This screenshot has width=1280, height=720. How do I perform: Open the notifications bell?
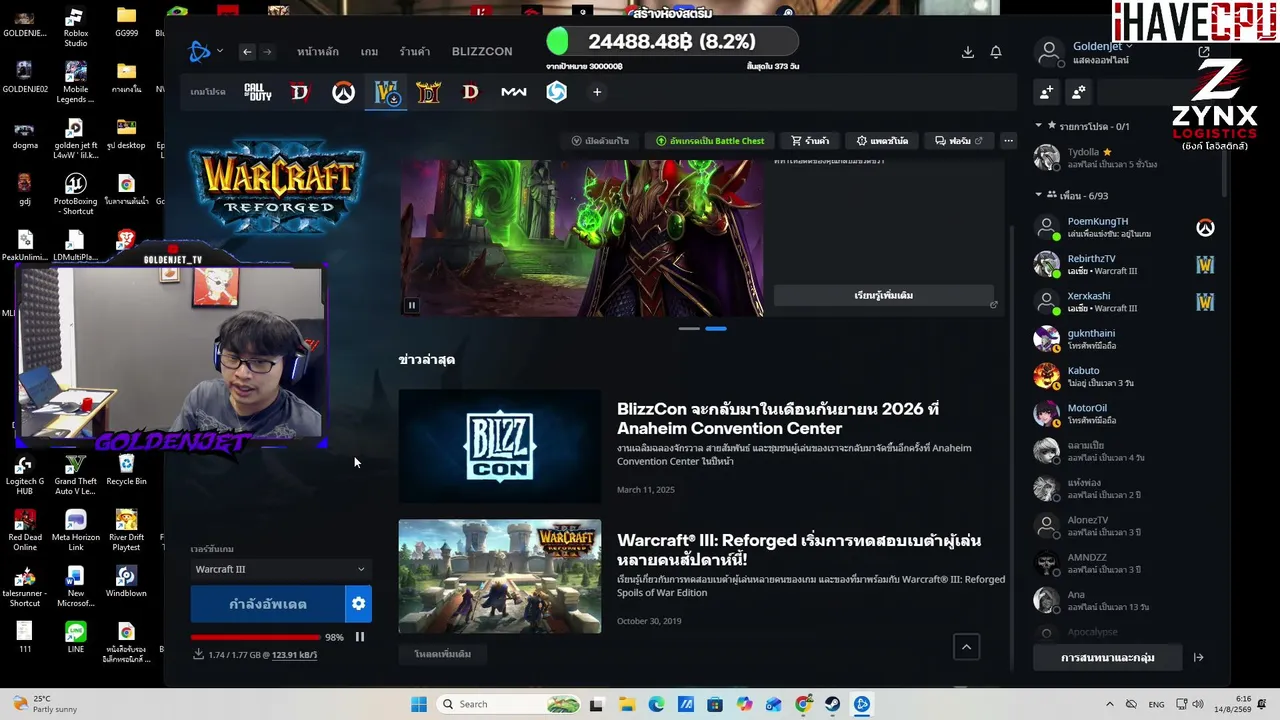click(x=996, y=52)
